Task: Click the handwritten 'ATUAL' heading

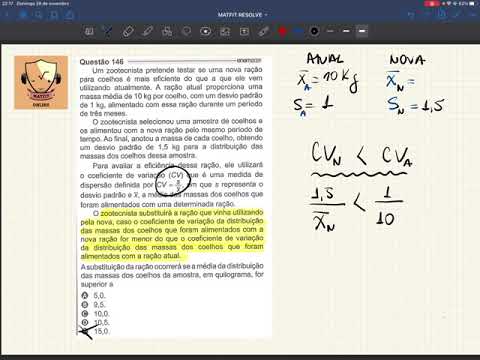Action: click(325, 59)
